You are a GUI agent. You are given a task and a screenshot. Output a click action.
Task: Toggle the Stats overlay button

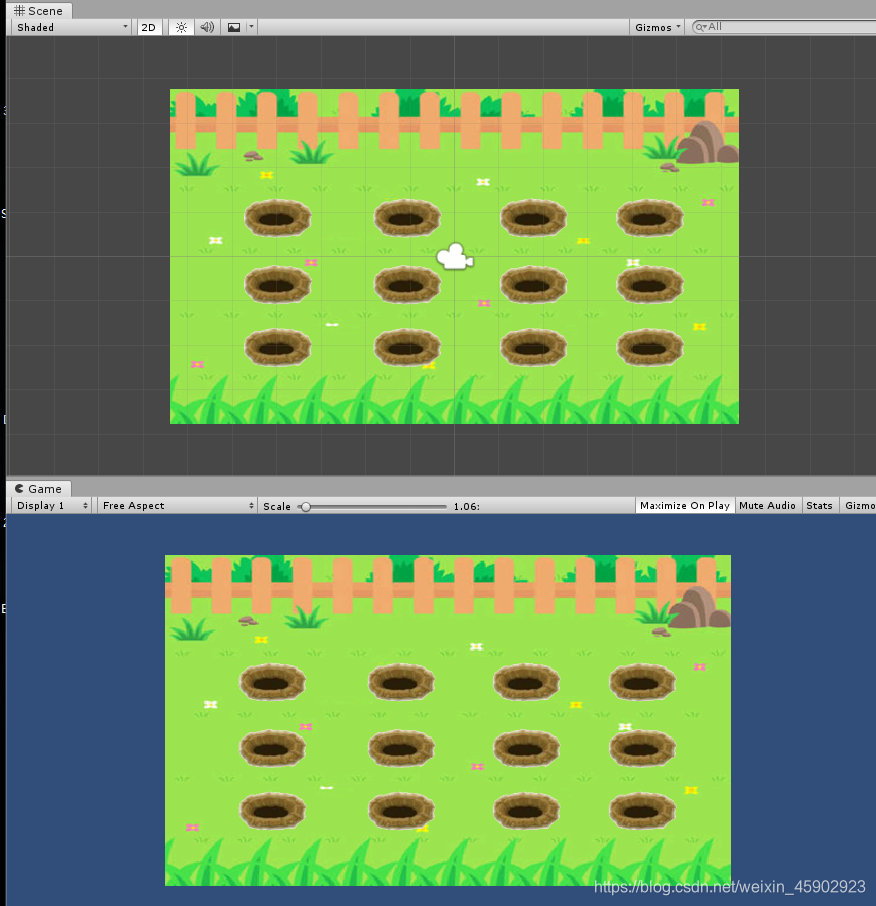tap(819, 506)
